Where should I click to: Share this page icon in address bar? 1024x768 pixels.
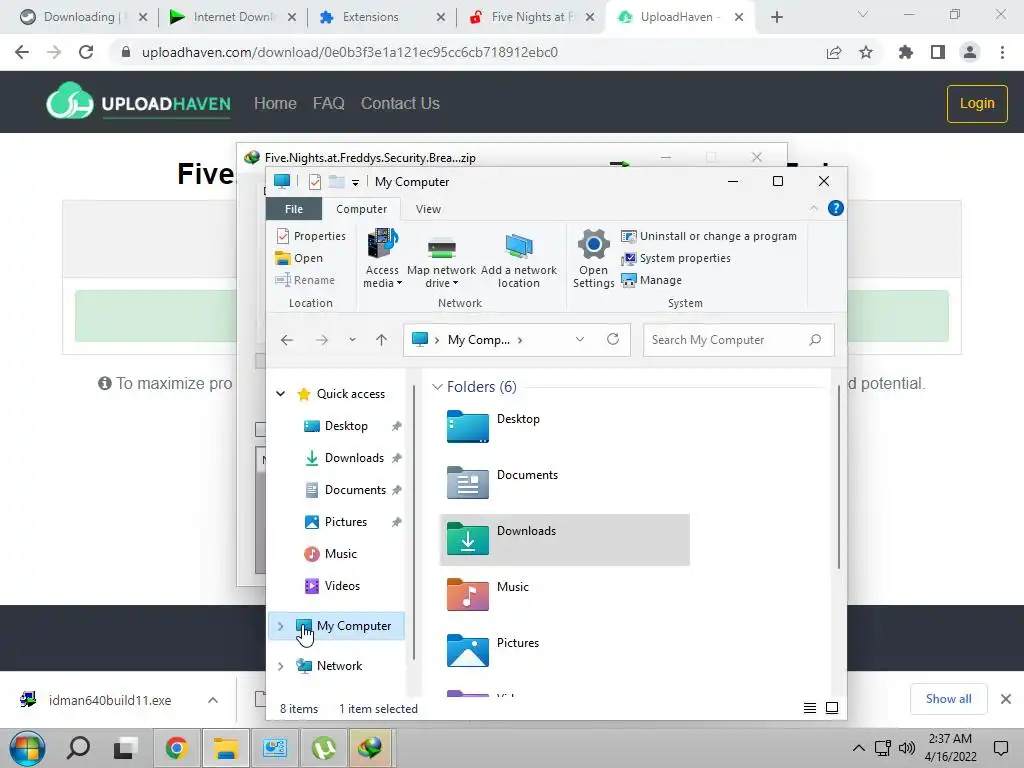pyautogui.click(x=834, y=52)
